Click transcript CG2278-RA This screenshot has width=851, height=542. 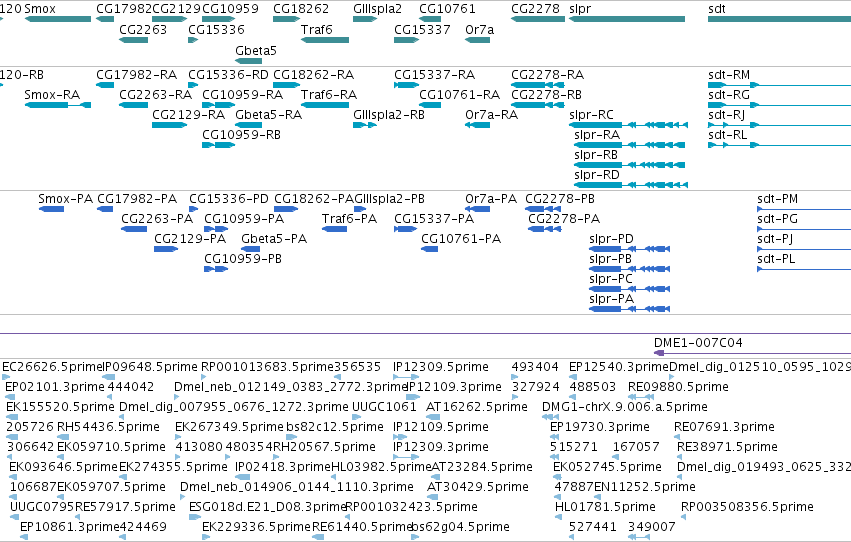point(538,85)
